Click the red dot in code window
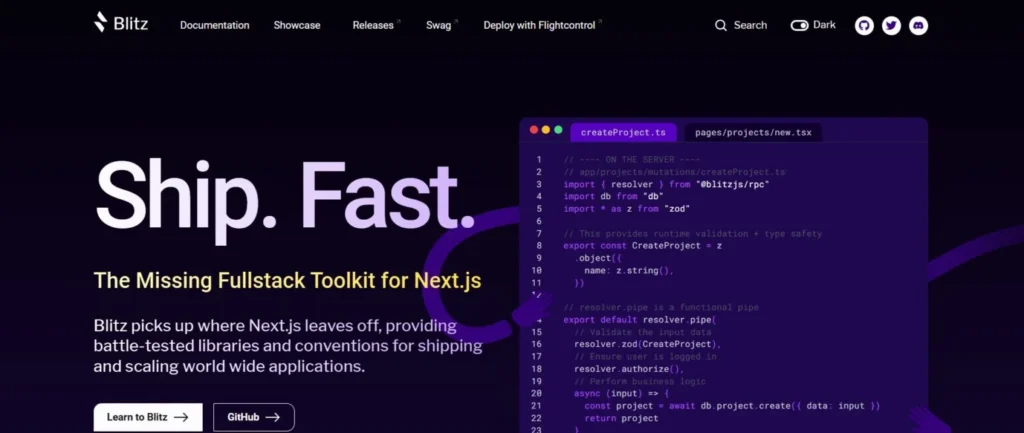Image resolution: width=1024 pixels, height=433 pixels. 534,130
